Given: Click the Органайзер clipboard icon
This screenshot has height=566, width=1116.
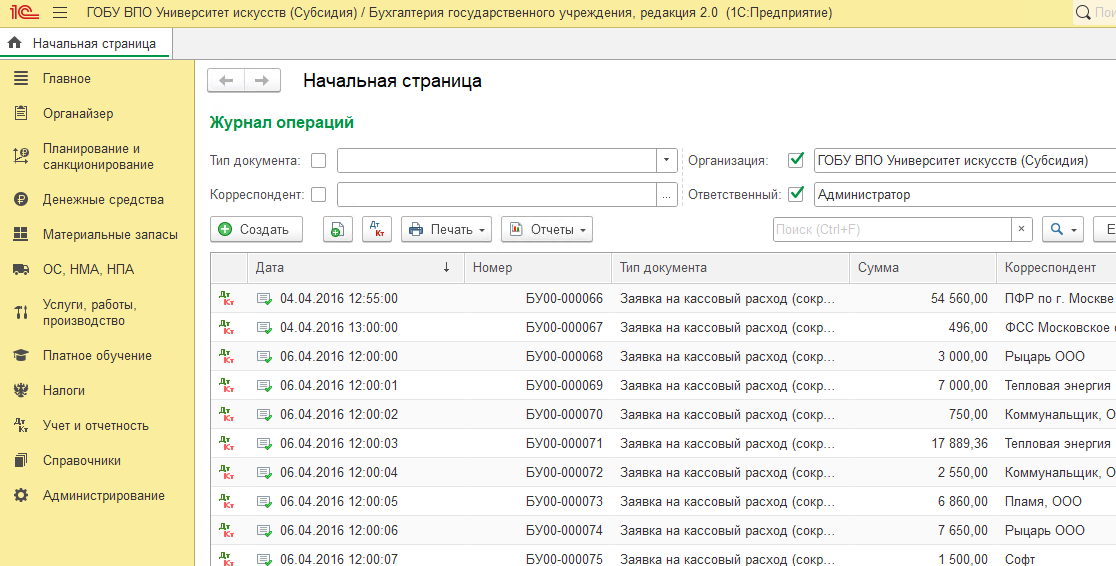Looking at the screenshot, I should click(21, 113).
